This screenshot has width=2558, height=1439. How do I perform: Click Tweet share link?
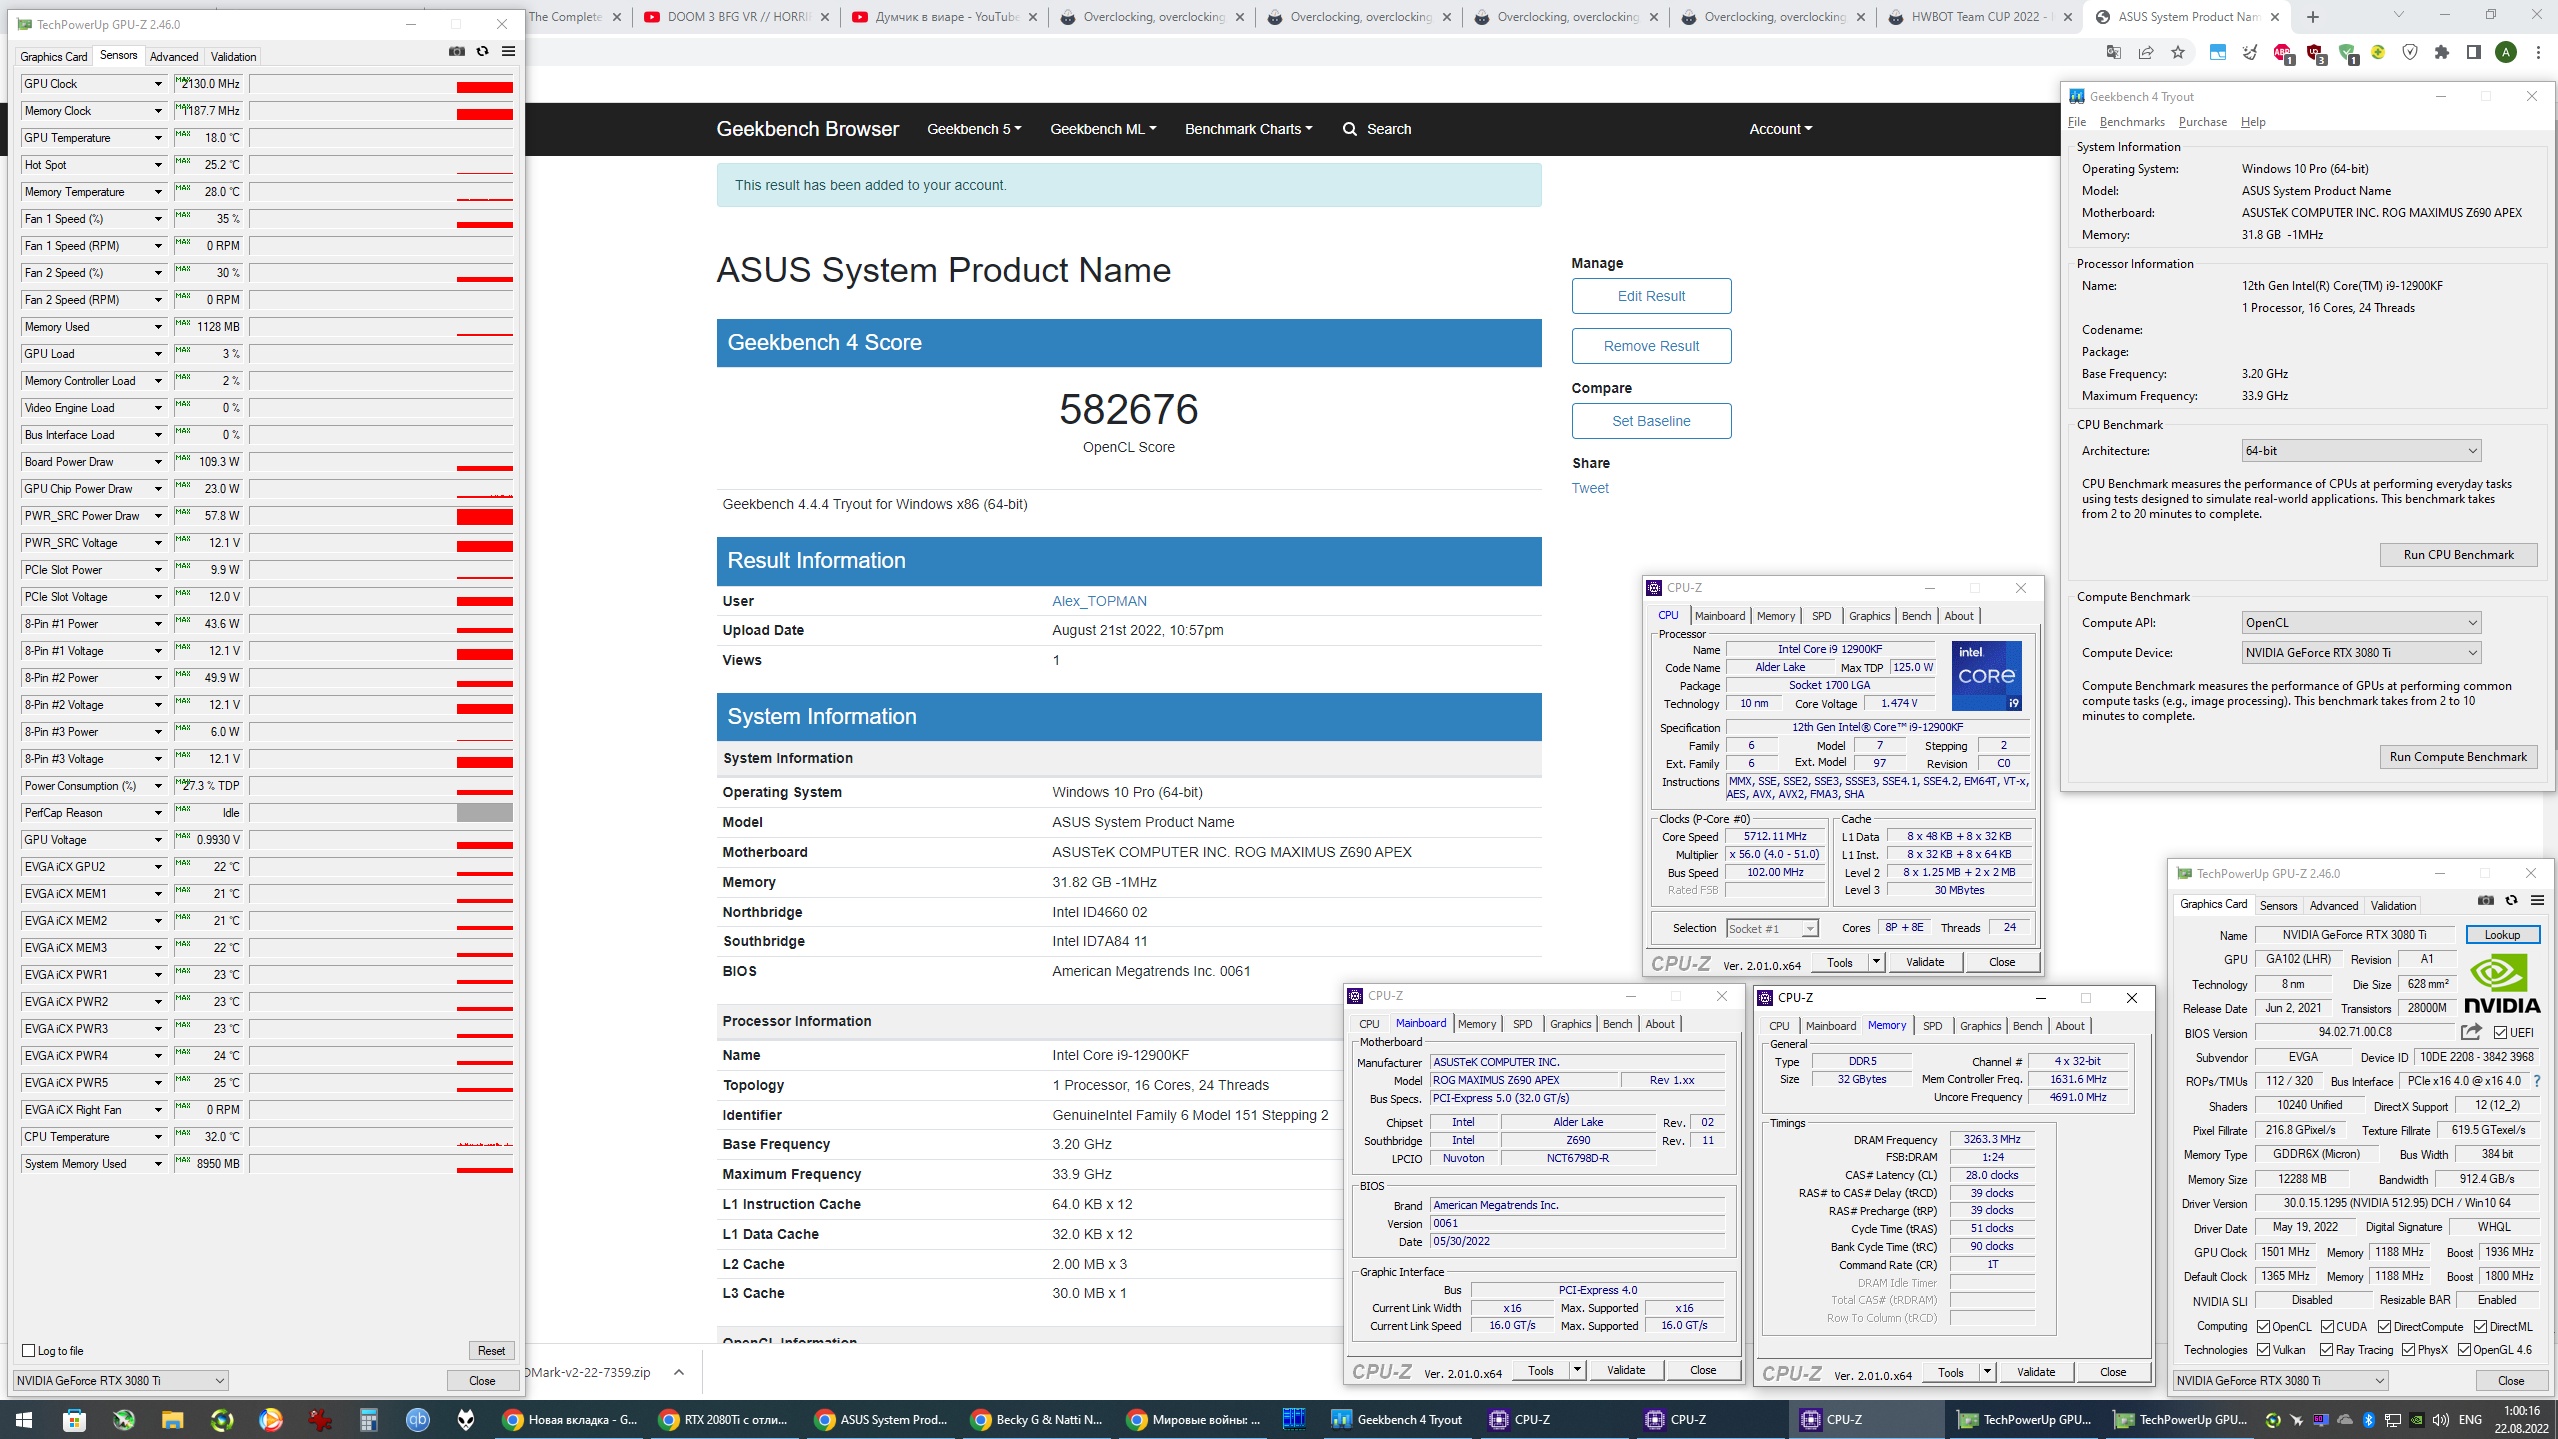[x=1590, y=488]
